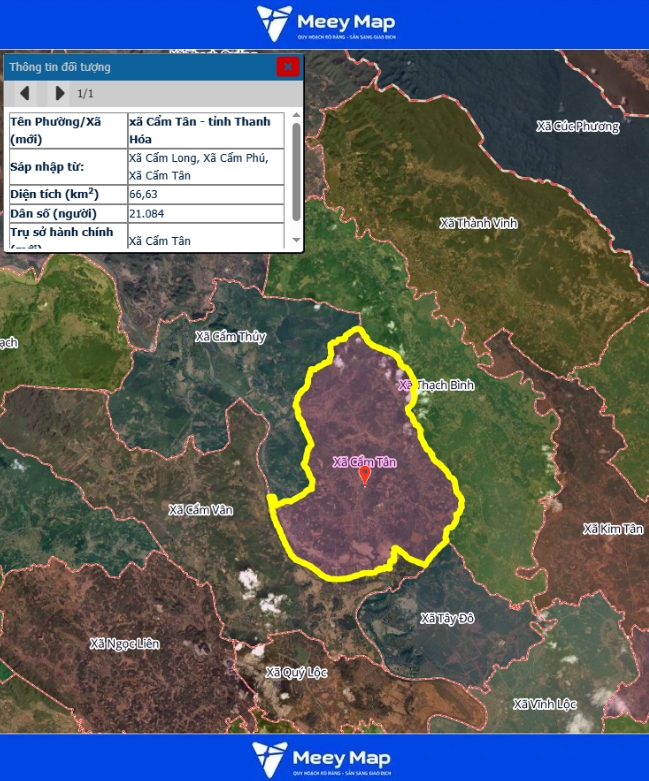Click the Xã Thành Vinh region label
The height and width of the screenshot is (781, 649).
click(478, 223)
